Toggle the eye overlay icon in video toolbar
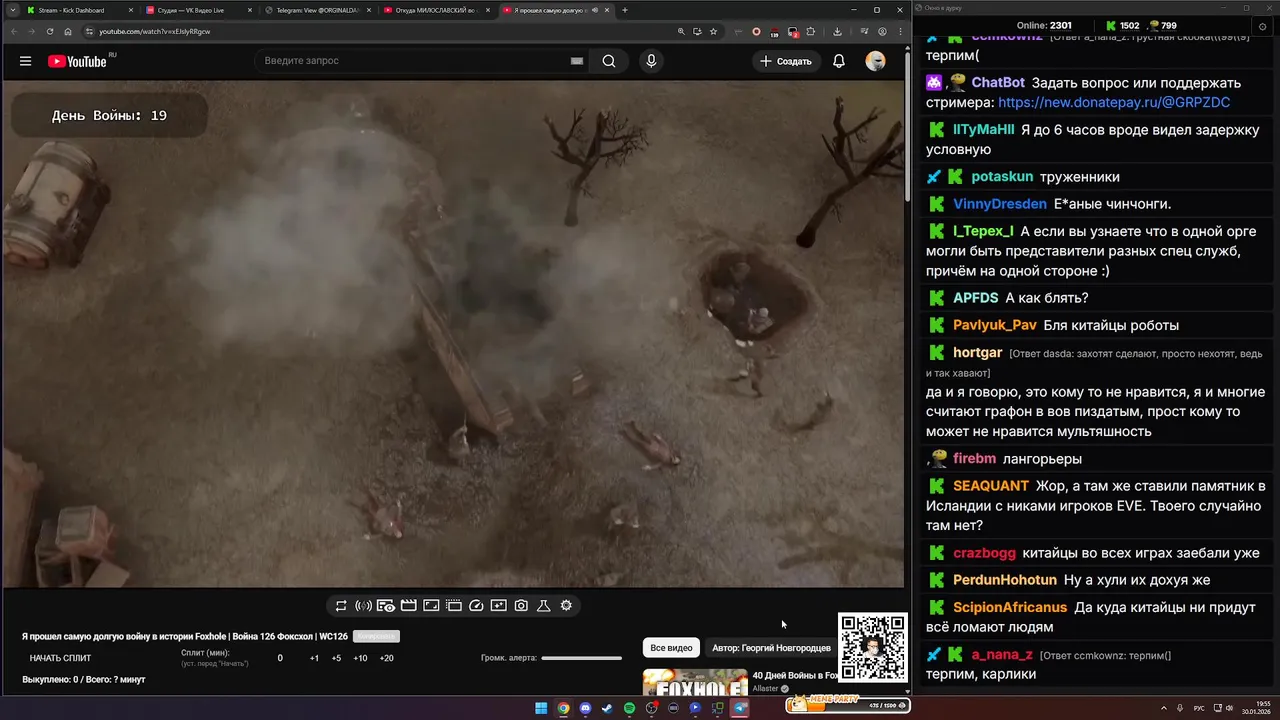1280x720 pixels. (386, 606)
